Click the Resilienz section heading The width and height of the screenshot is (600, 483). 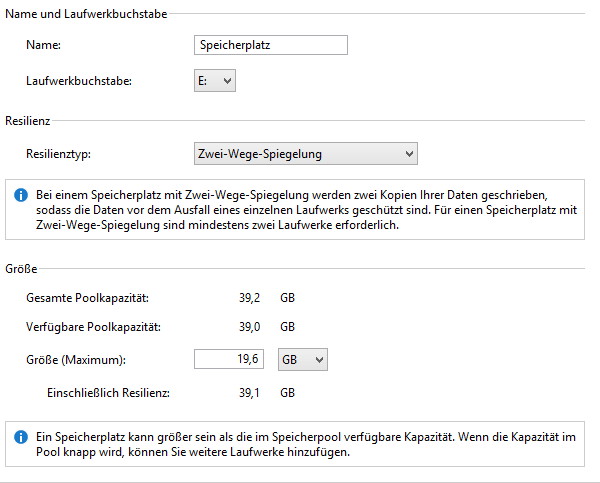pyautogui.click(x=28, y=121)
